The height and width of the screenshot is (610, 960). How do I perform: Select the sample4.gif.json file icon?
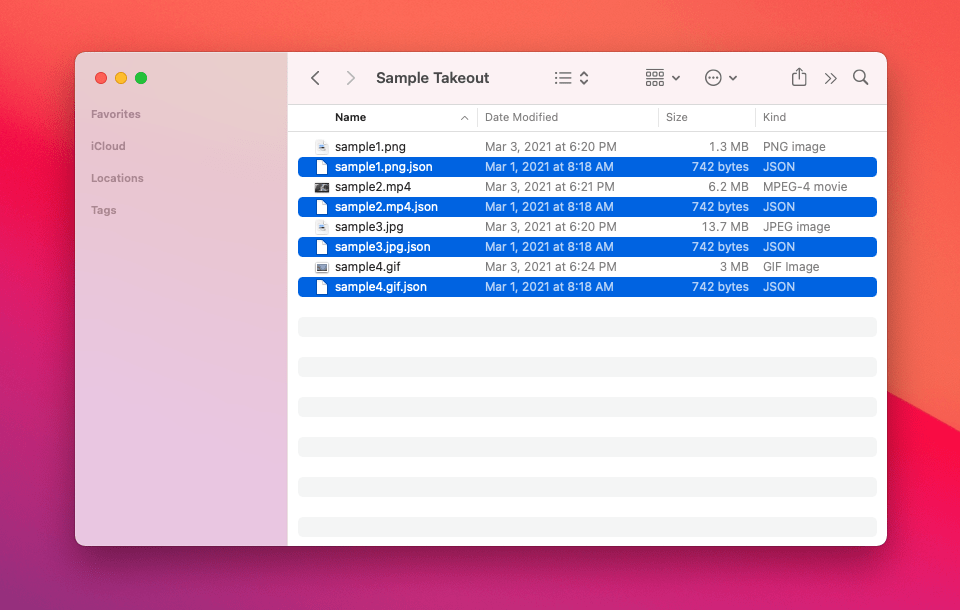point(321,287)
